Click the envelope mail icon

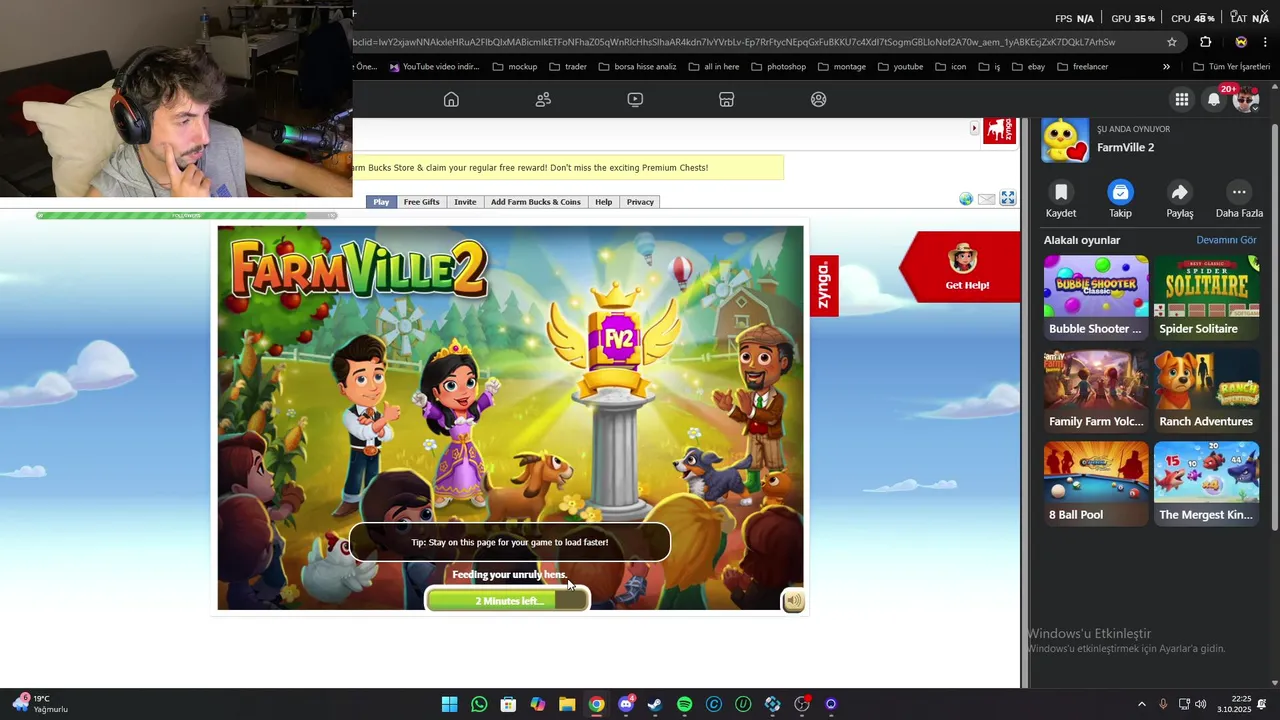(x=986, y=199)
